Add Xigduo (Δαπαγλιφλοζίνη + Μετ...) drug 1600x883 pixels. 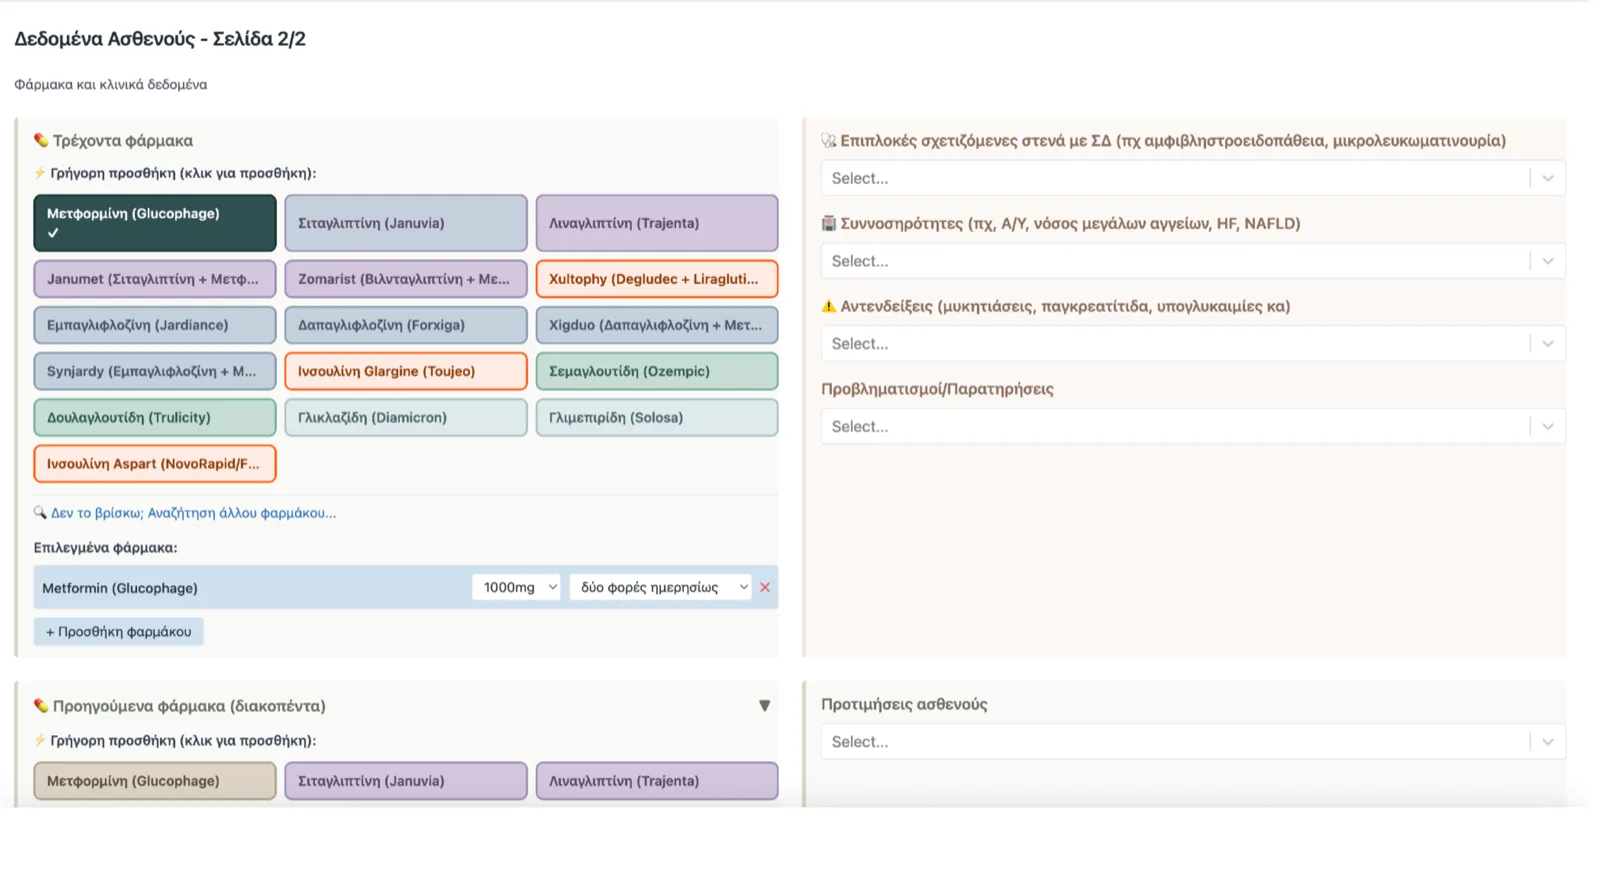tap(657, 325)
